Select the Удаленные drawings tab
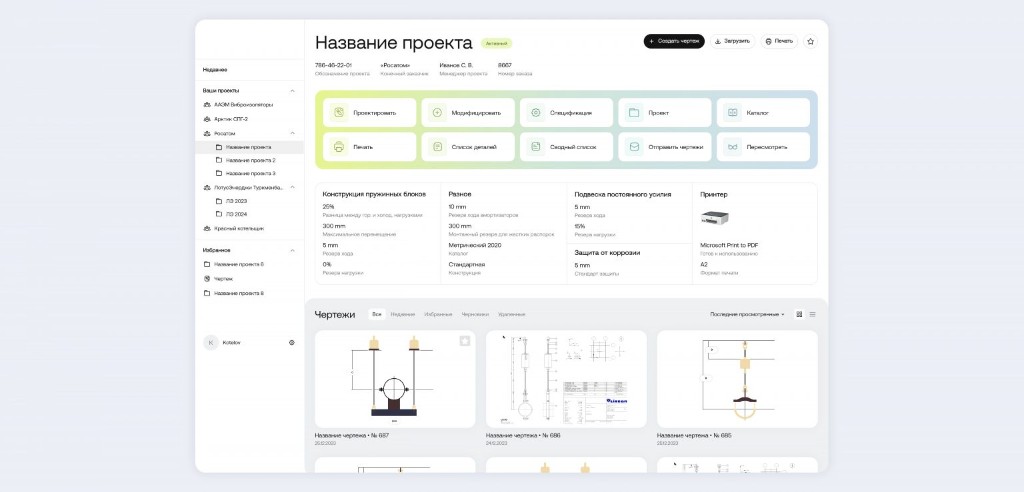1024x492 pixels. (x=511, y=314)
